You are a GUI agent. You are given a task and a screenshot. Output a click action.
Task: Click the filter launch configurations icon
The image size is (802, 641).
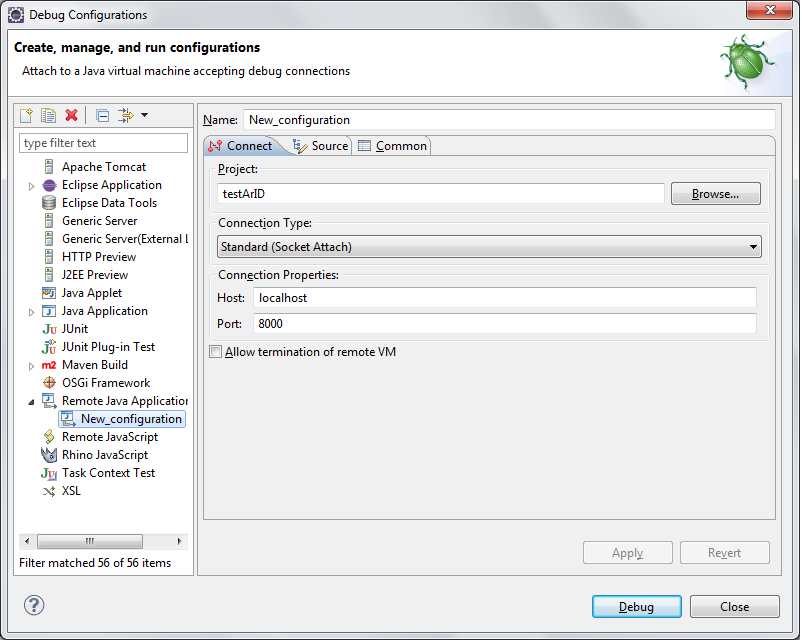(127, 116)
